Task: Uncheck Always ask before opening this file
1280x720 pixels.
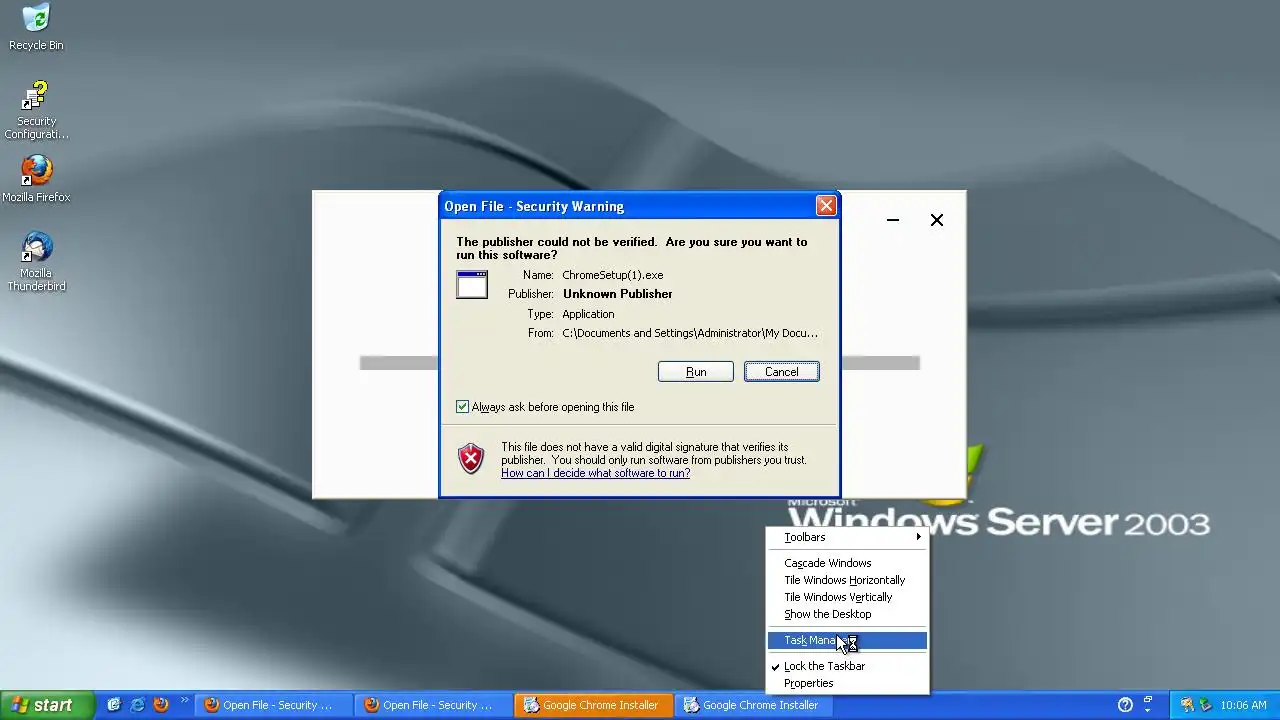Action: [462, 407]
